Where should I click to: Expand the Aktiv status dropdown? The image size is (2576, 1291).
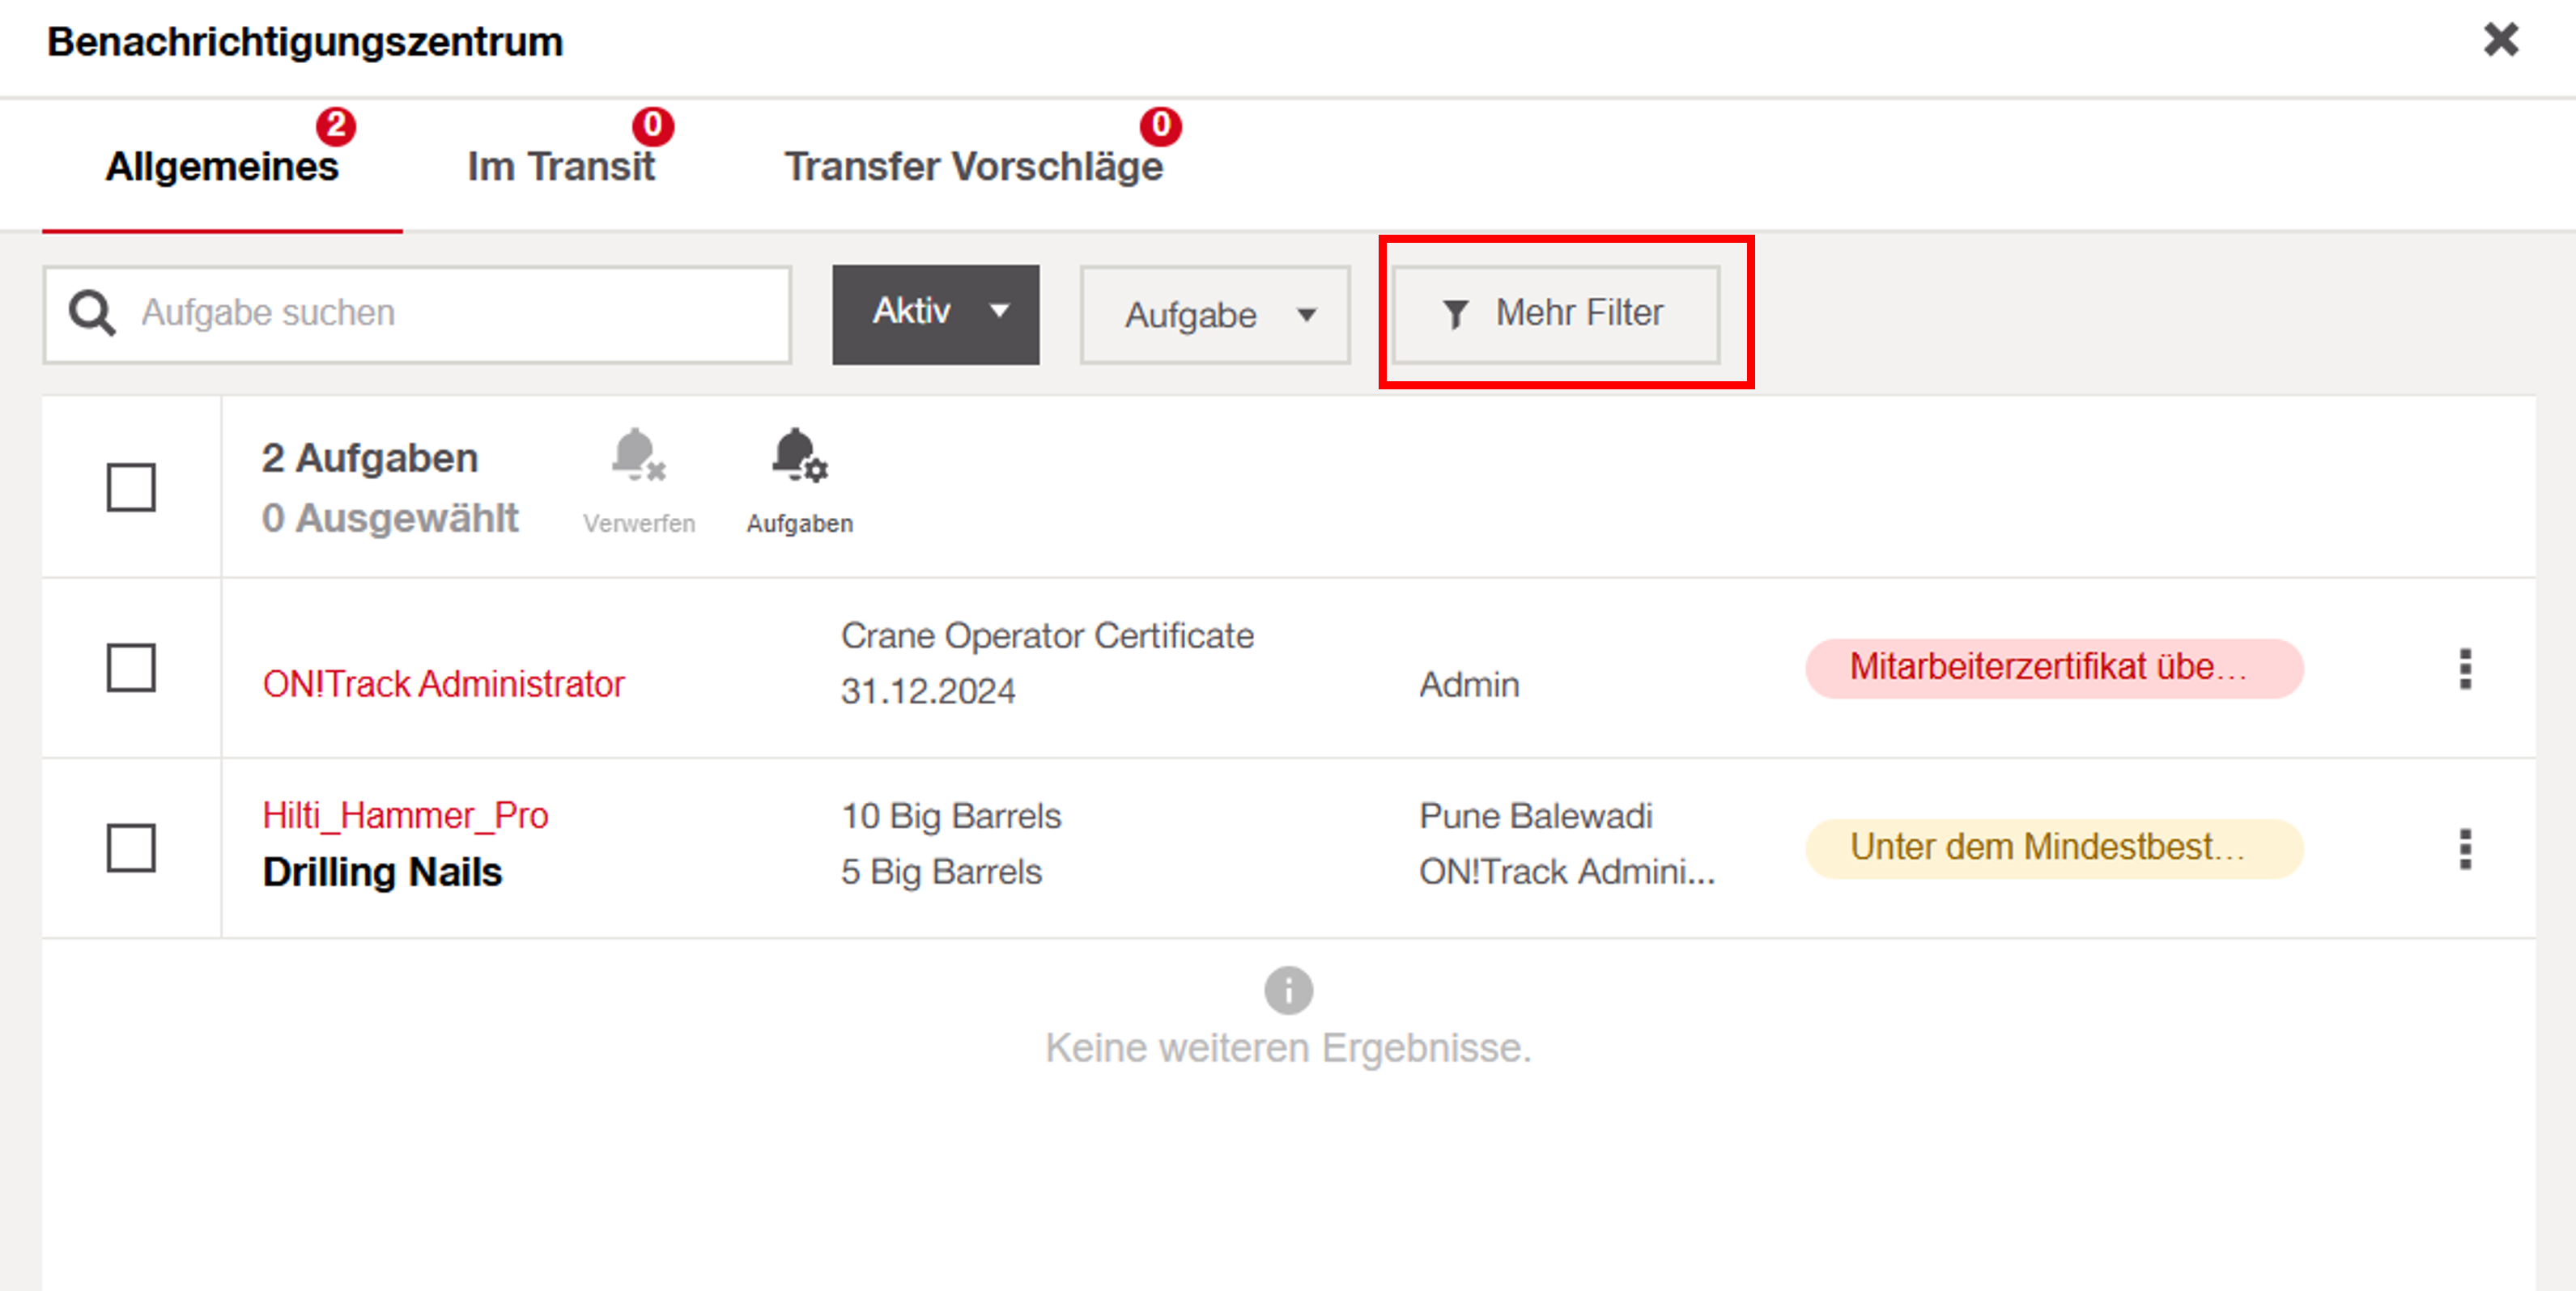coord(935,314)
